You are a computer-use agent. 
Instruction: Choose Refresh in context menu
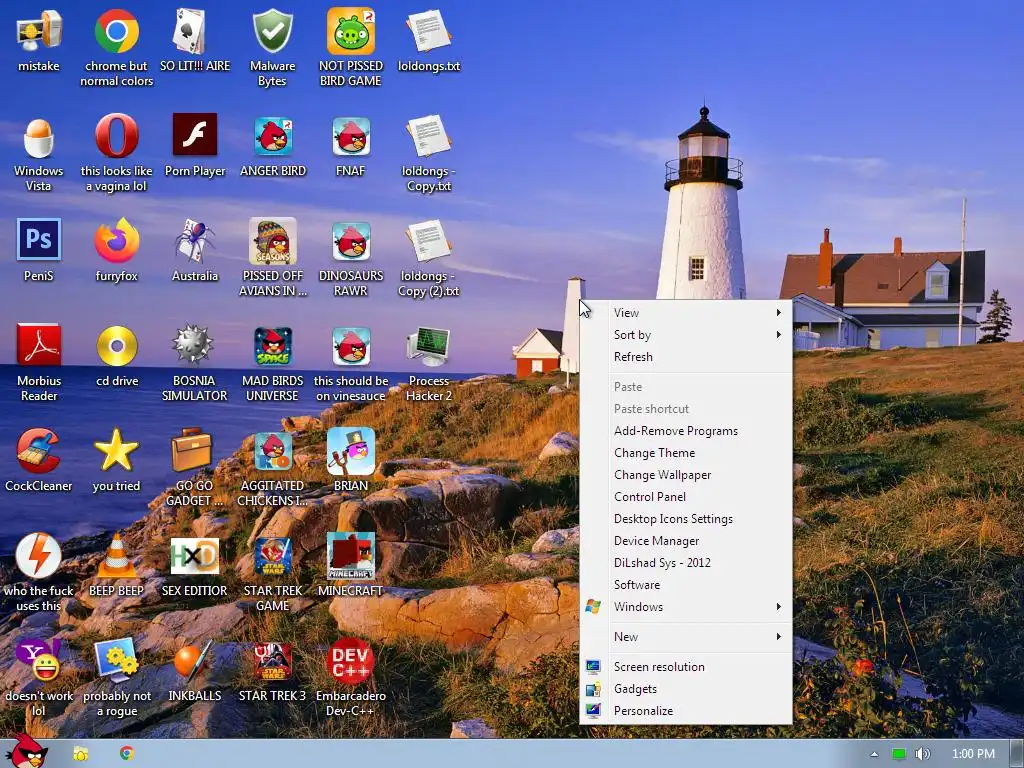coord(686,357)
